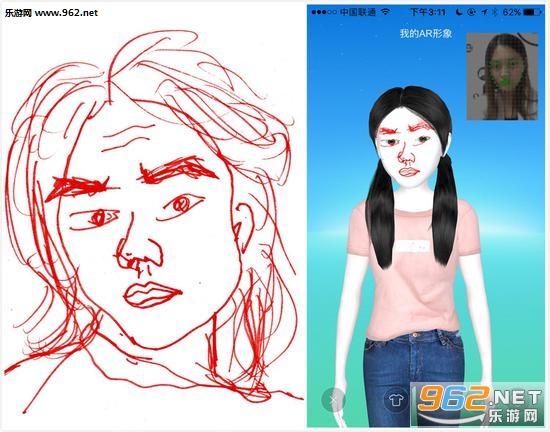The width and height of the screenshot is (550, 432).
Task: Tap the 我的AR形象 title text
Action: tap(425, 34)
